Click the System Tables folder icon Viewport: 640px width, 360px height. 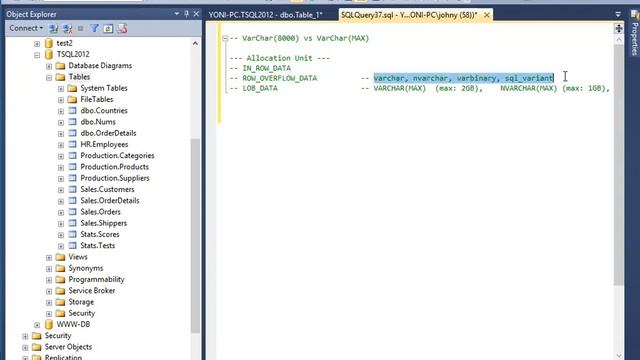(72, 88)
